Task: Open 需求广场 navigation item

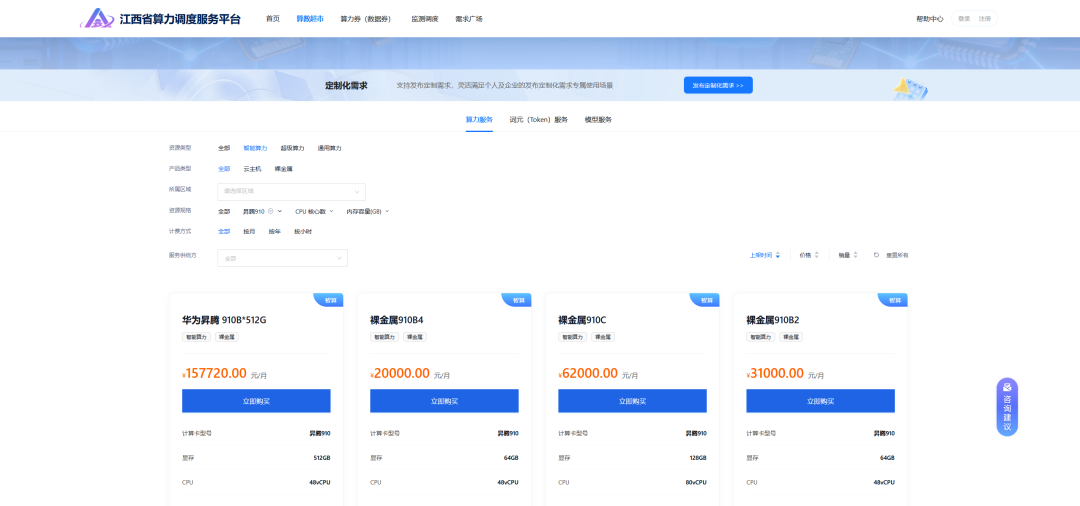Action: tap(468, 19)
